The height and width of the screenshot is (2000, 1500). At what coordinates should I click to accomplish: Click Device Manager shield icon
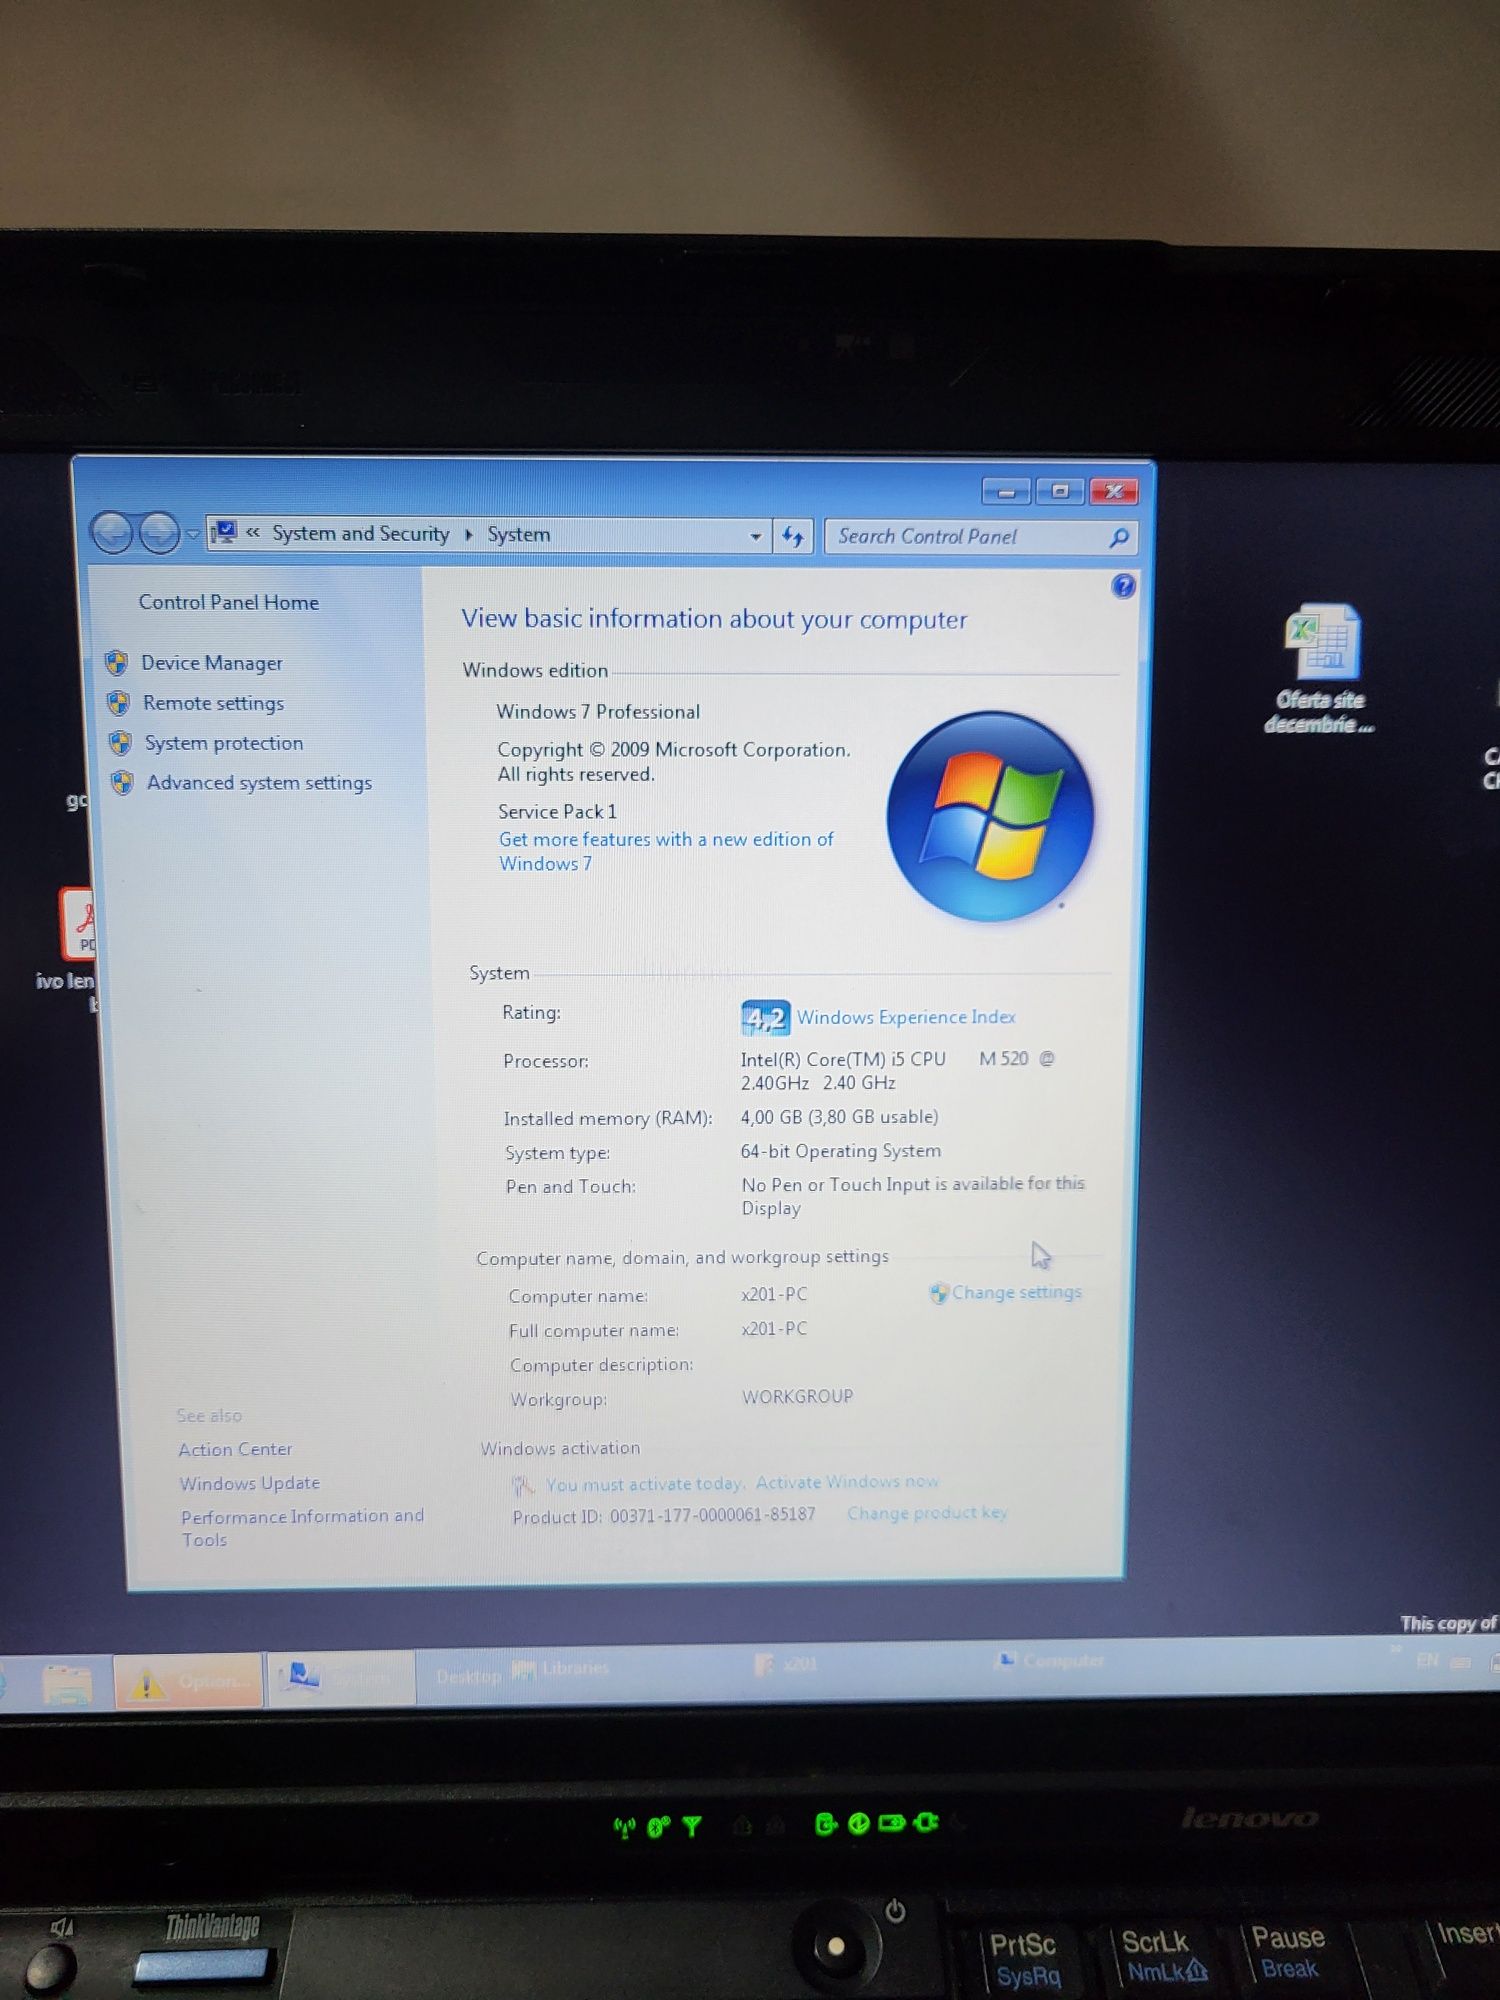tap(116, 662)
